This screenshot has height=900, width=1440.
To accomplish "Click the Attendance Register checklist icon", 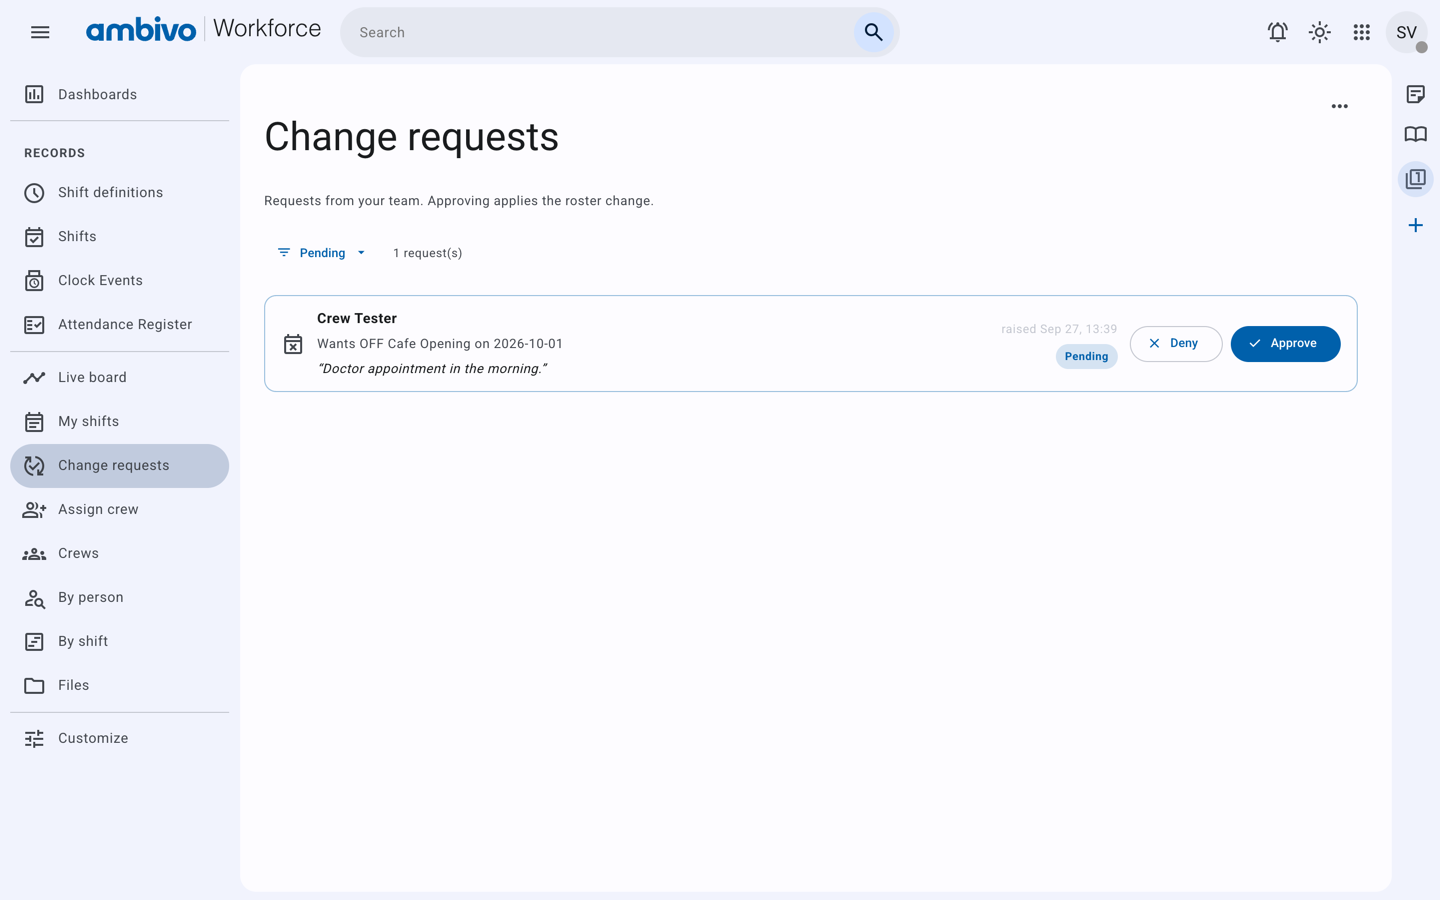I will coord(34,324).
